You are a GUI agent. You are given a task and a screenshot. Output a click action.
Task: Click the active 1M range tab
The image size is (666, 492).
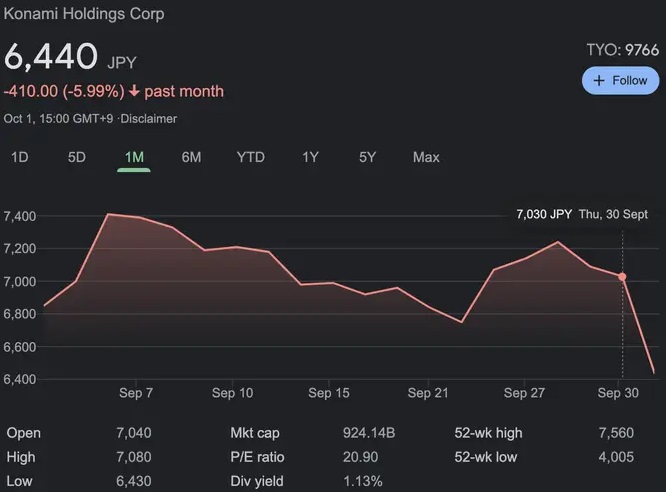134,157
